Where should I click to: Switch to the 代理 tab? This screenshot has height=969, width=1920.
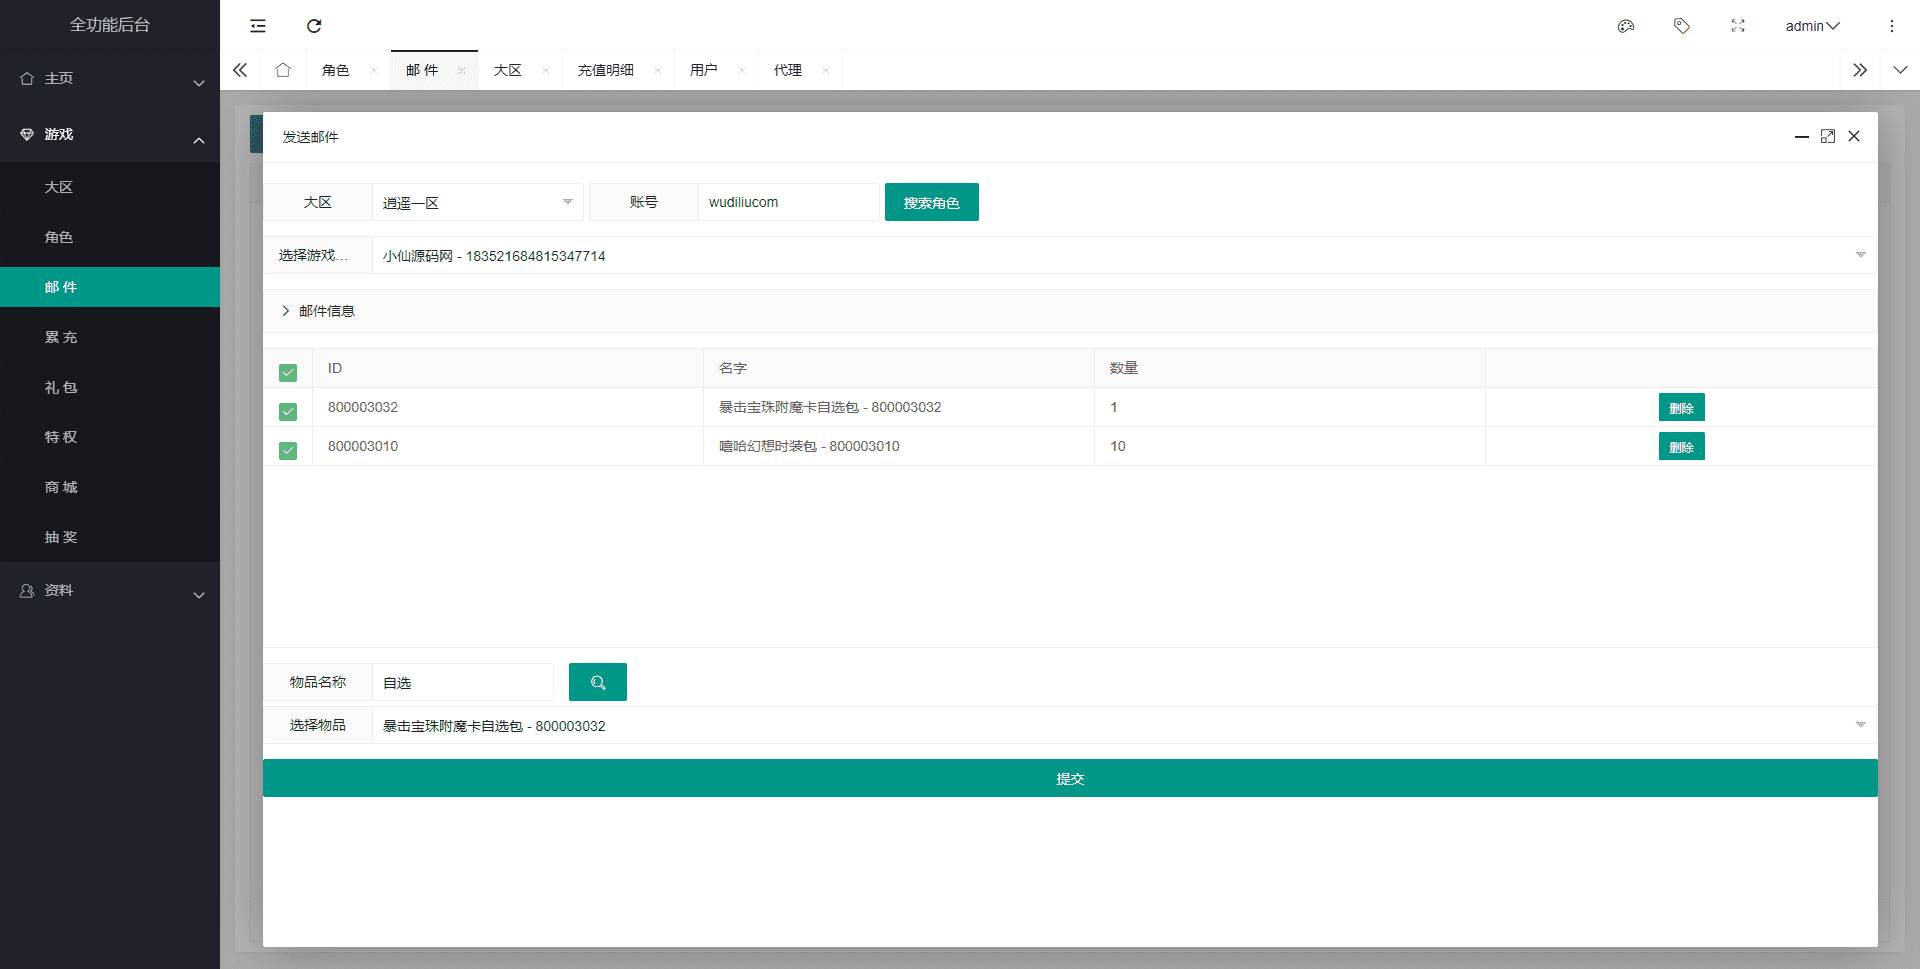click(788, 70)
